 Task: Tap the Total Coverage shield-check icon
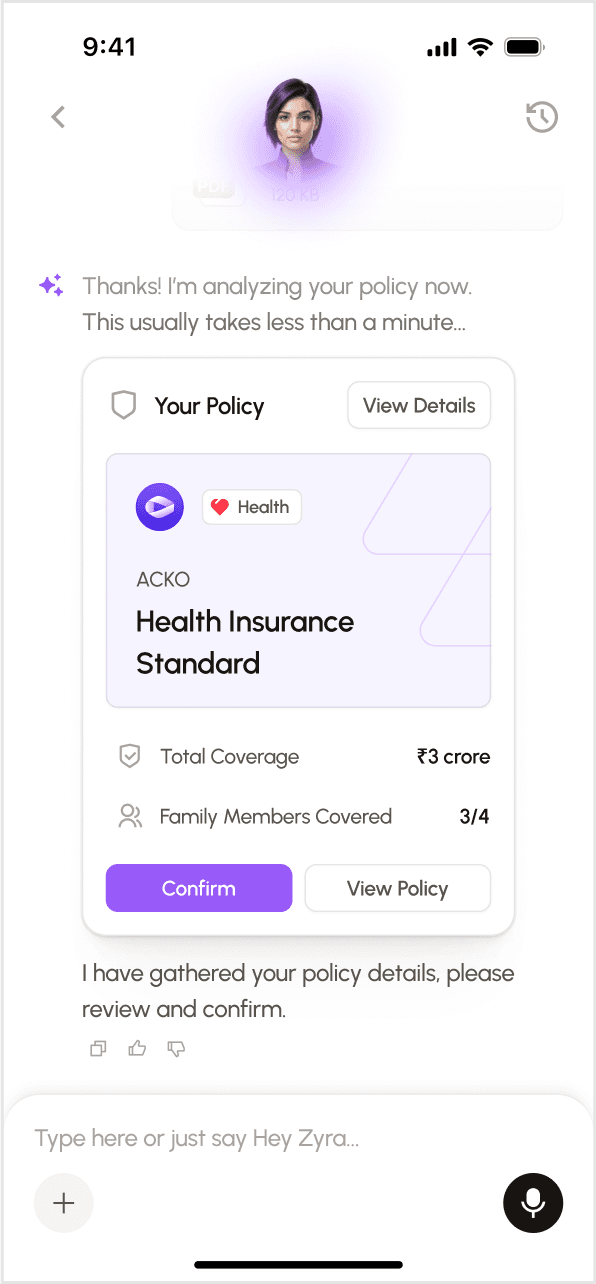(x=129, y=756)
